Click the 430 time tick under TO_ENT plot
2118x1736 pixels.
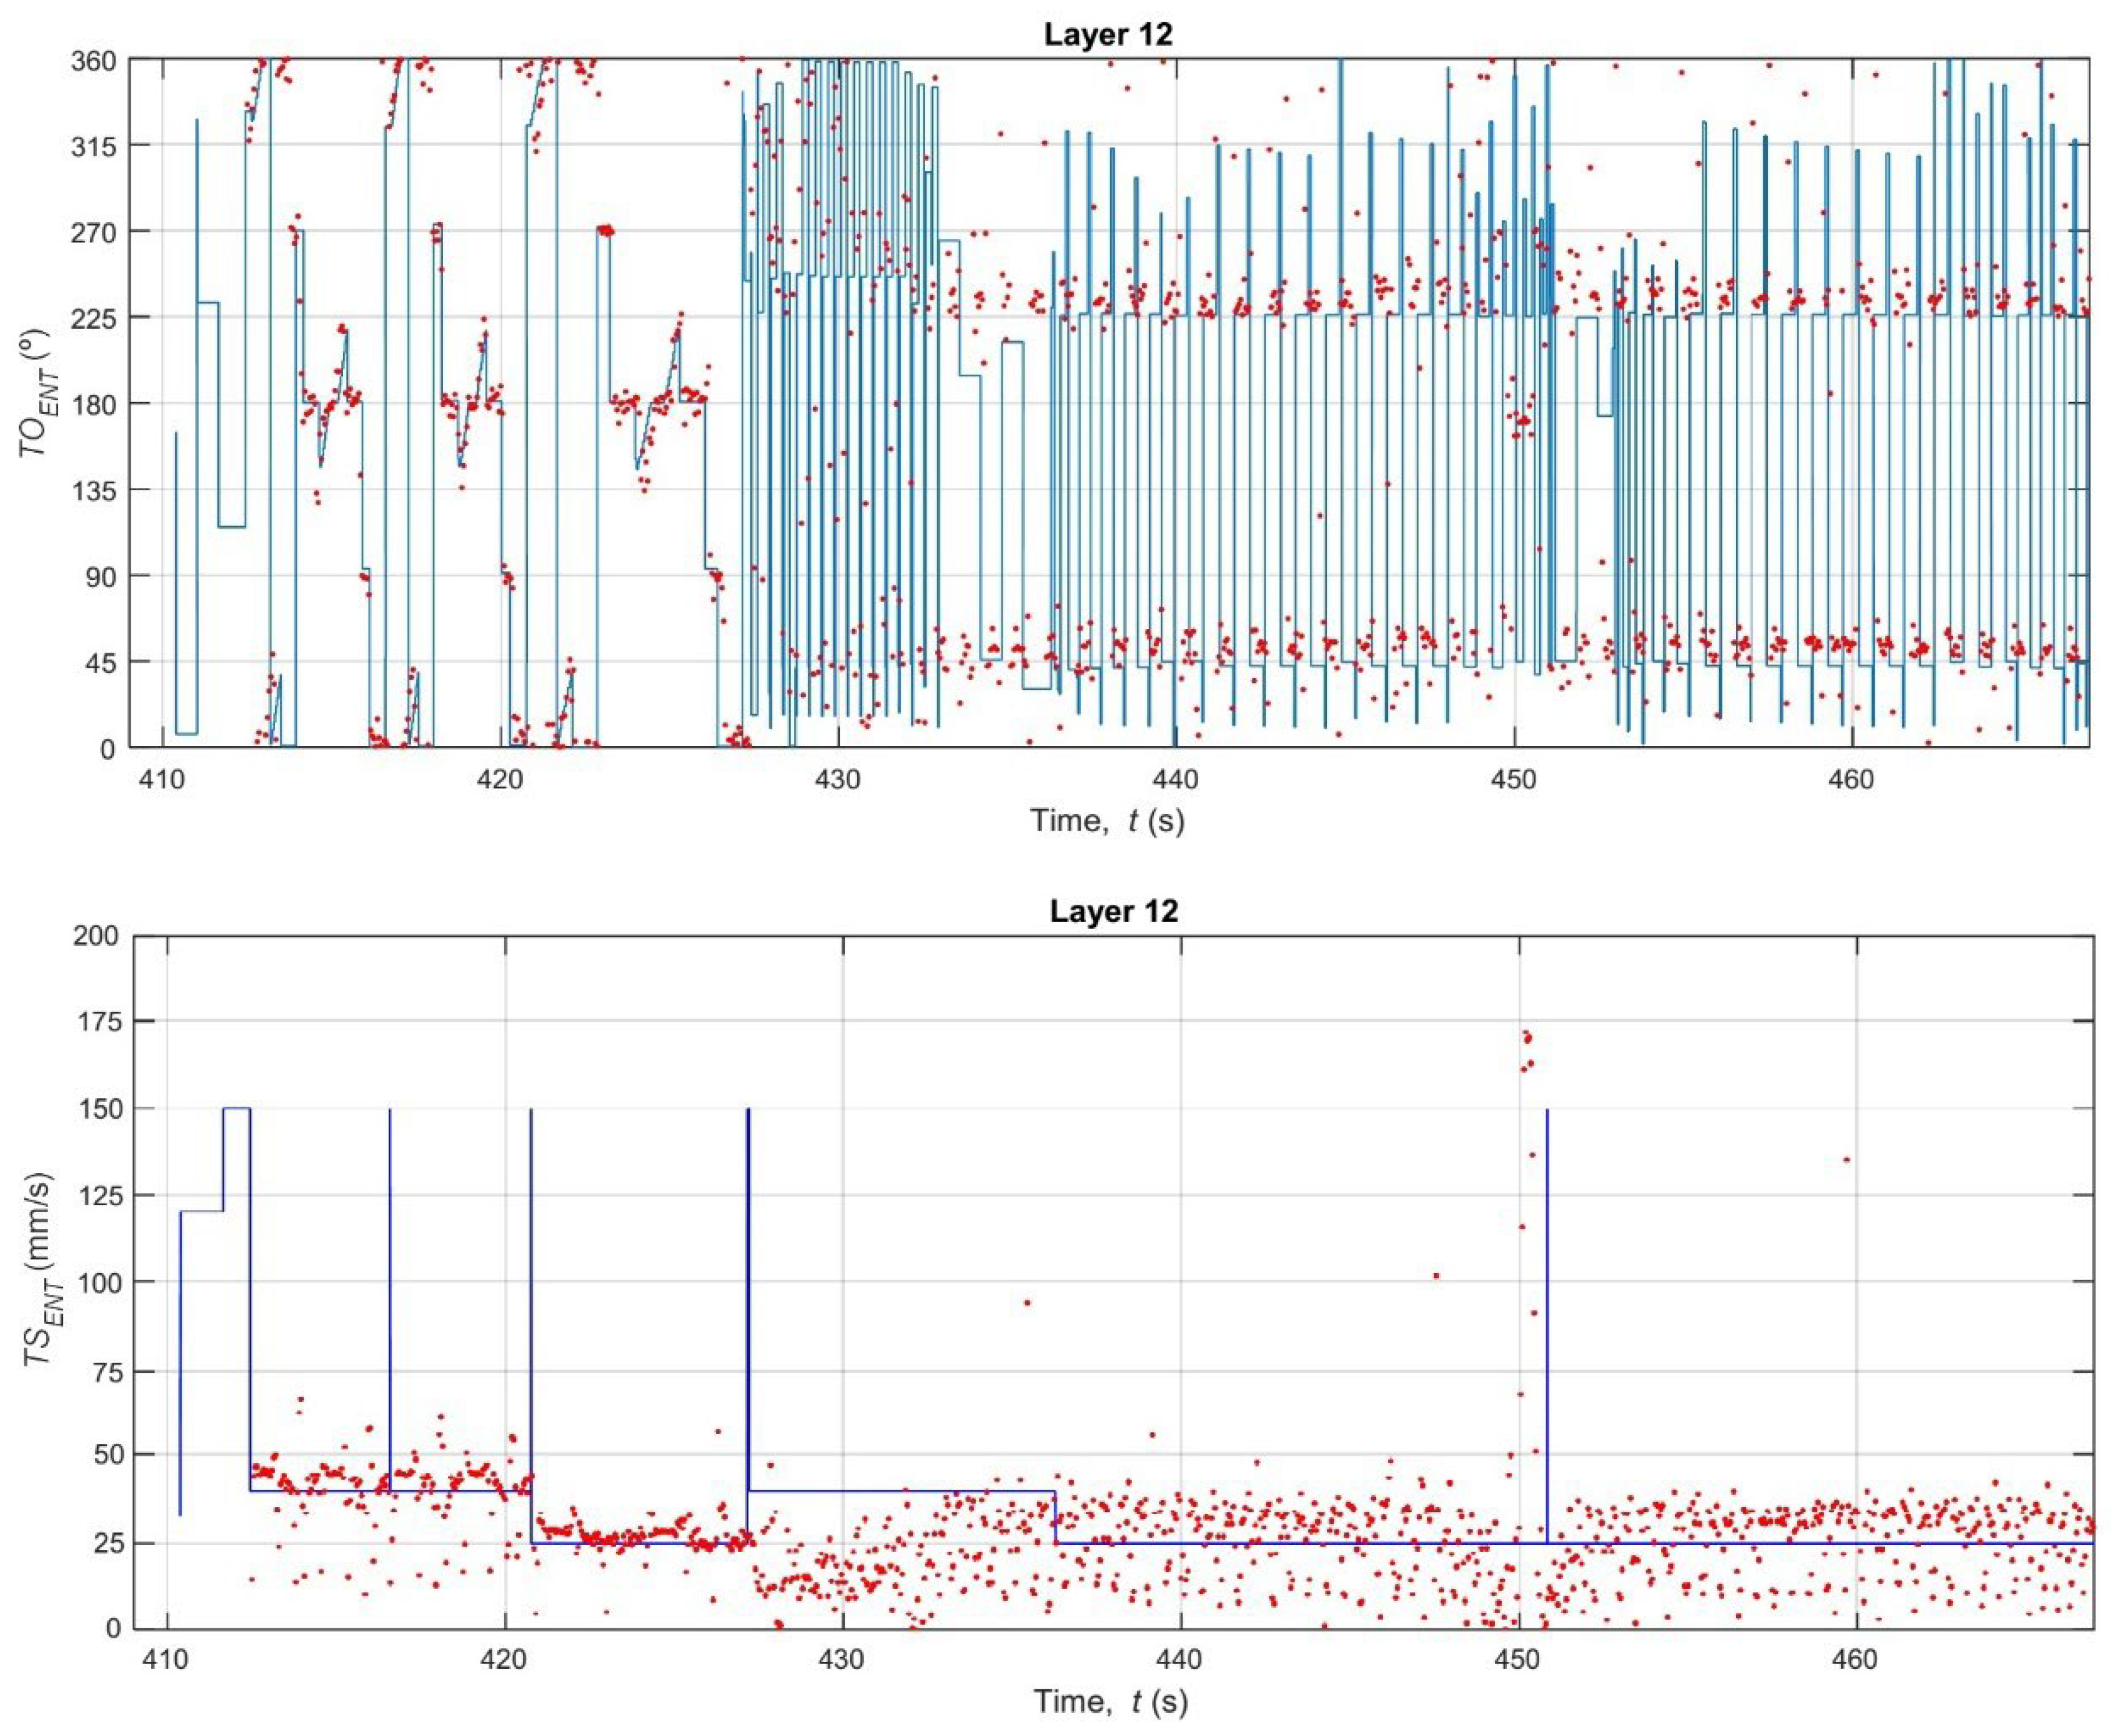837,778
